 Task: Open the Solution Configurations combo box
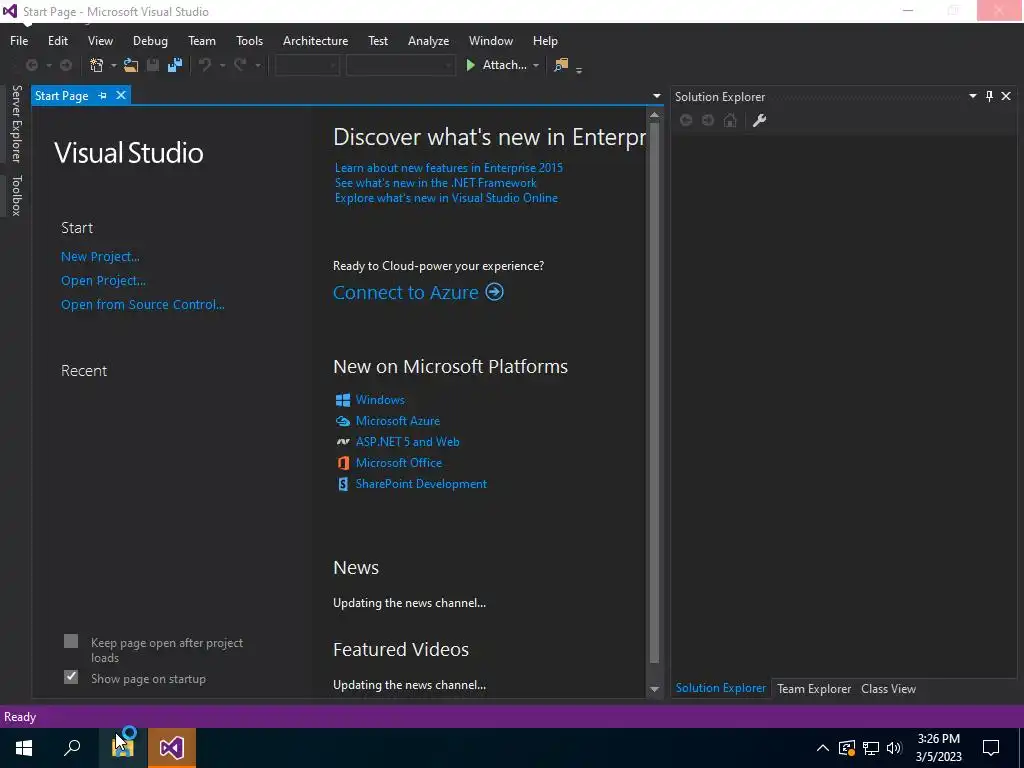pyautogui.click(x=307, y=65)
